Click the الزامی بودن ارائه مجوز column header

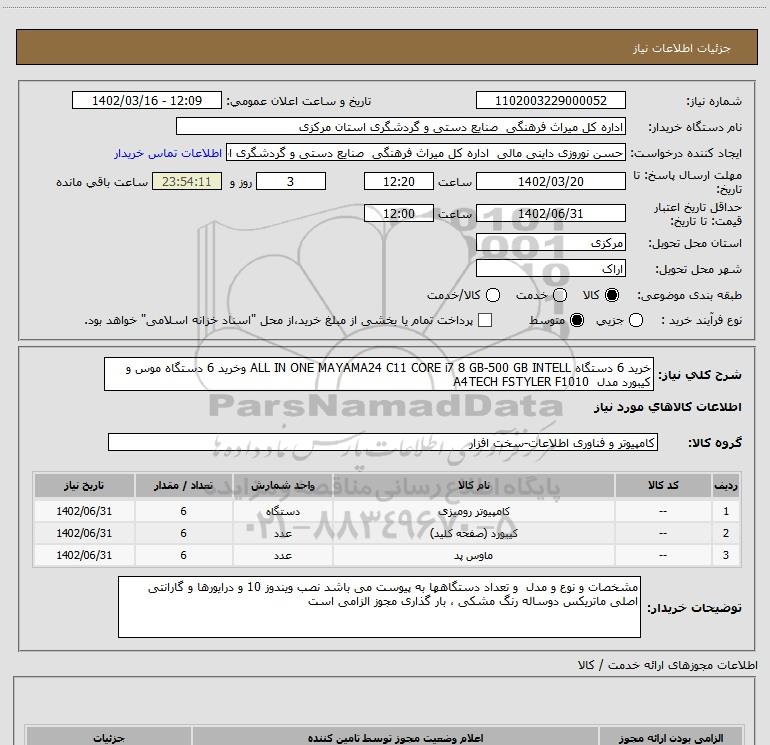(x=670, y=738)
